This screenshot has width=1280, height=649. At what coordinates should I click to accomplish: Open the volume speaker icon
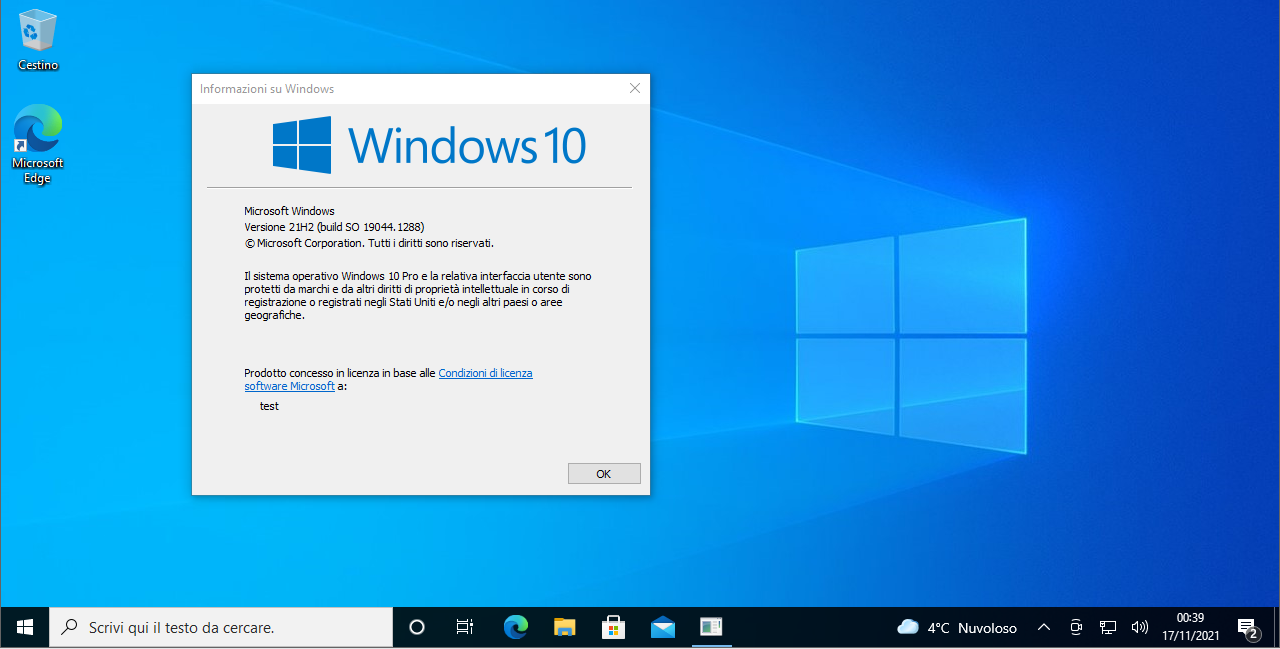[x=1139, y=628]
